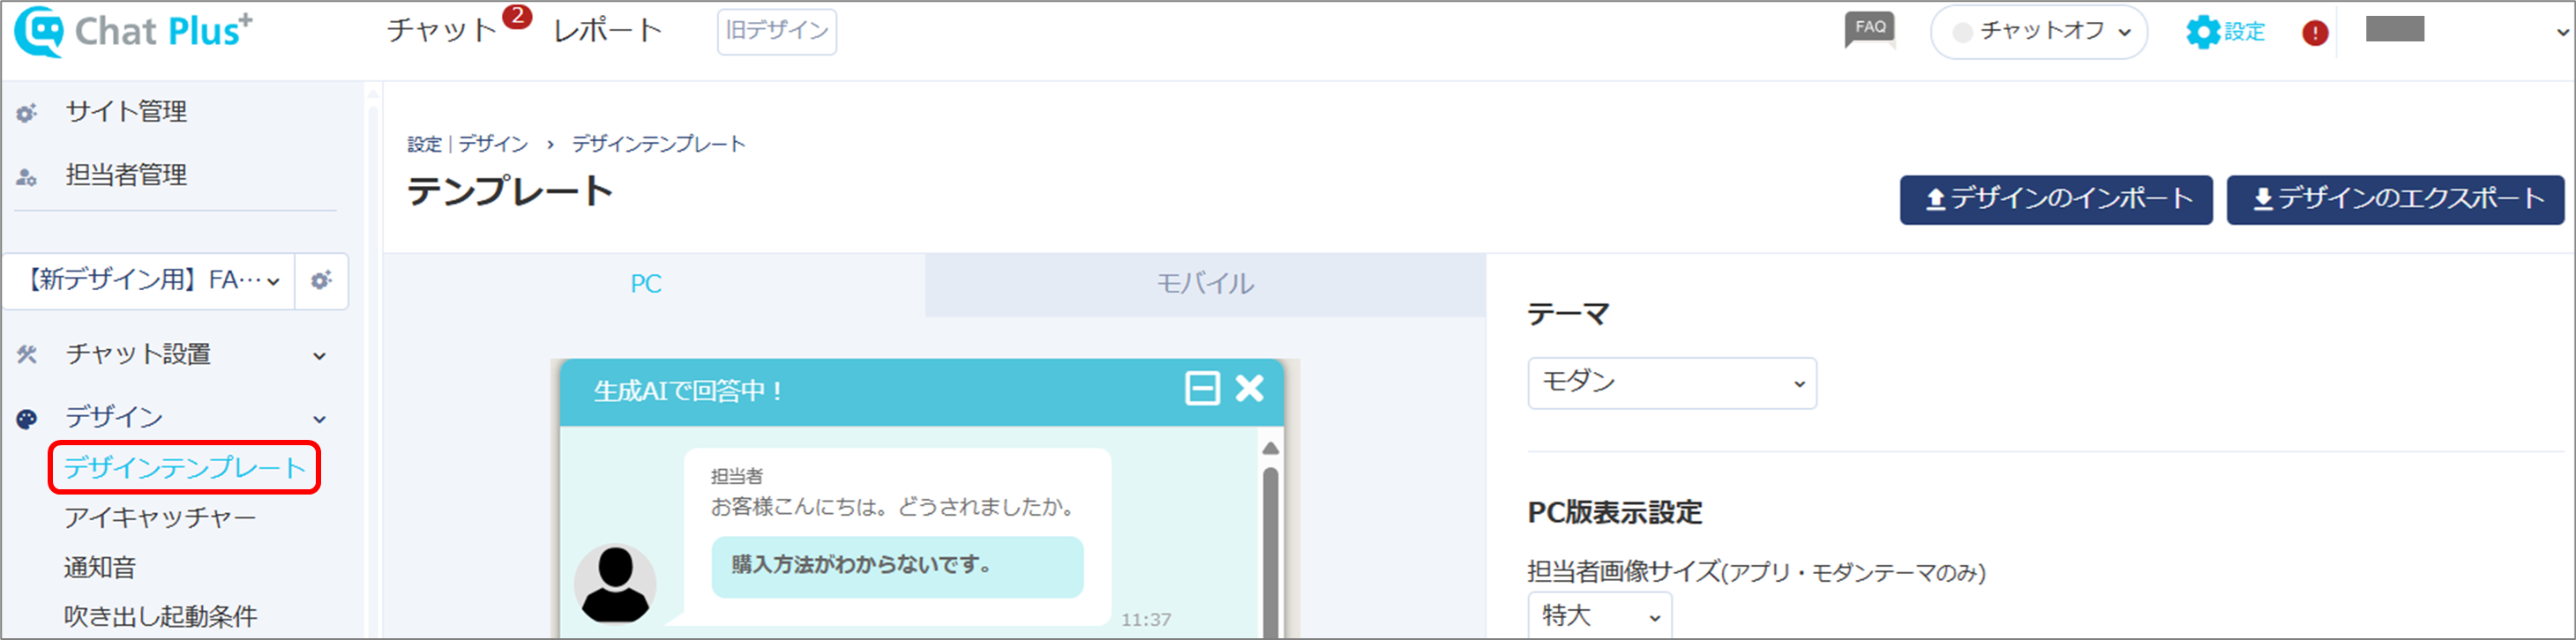Open 担当者管理 in sidebar
The height and width of the screenshot is (640, 2576).
126,175
